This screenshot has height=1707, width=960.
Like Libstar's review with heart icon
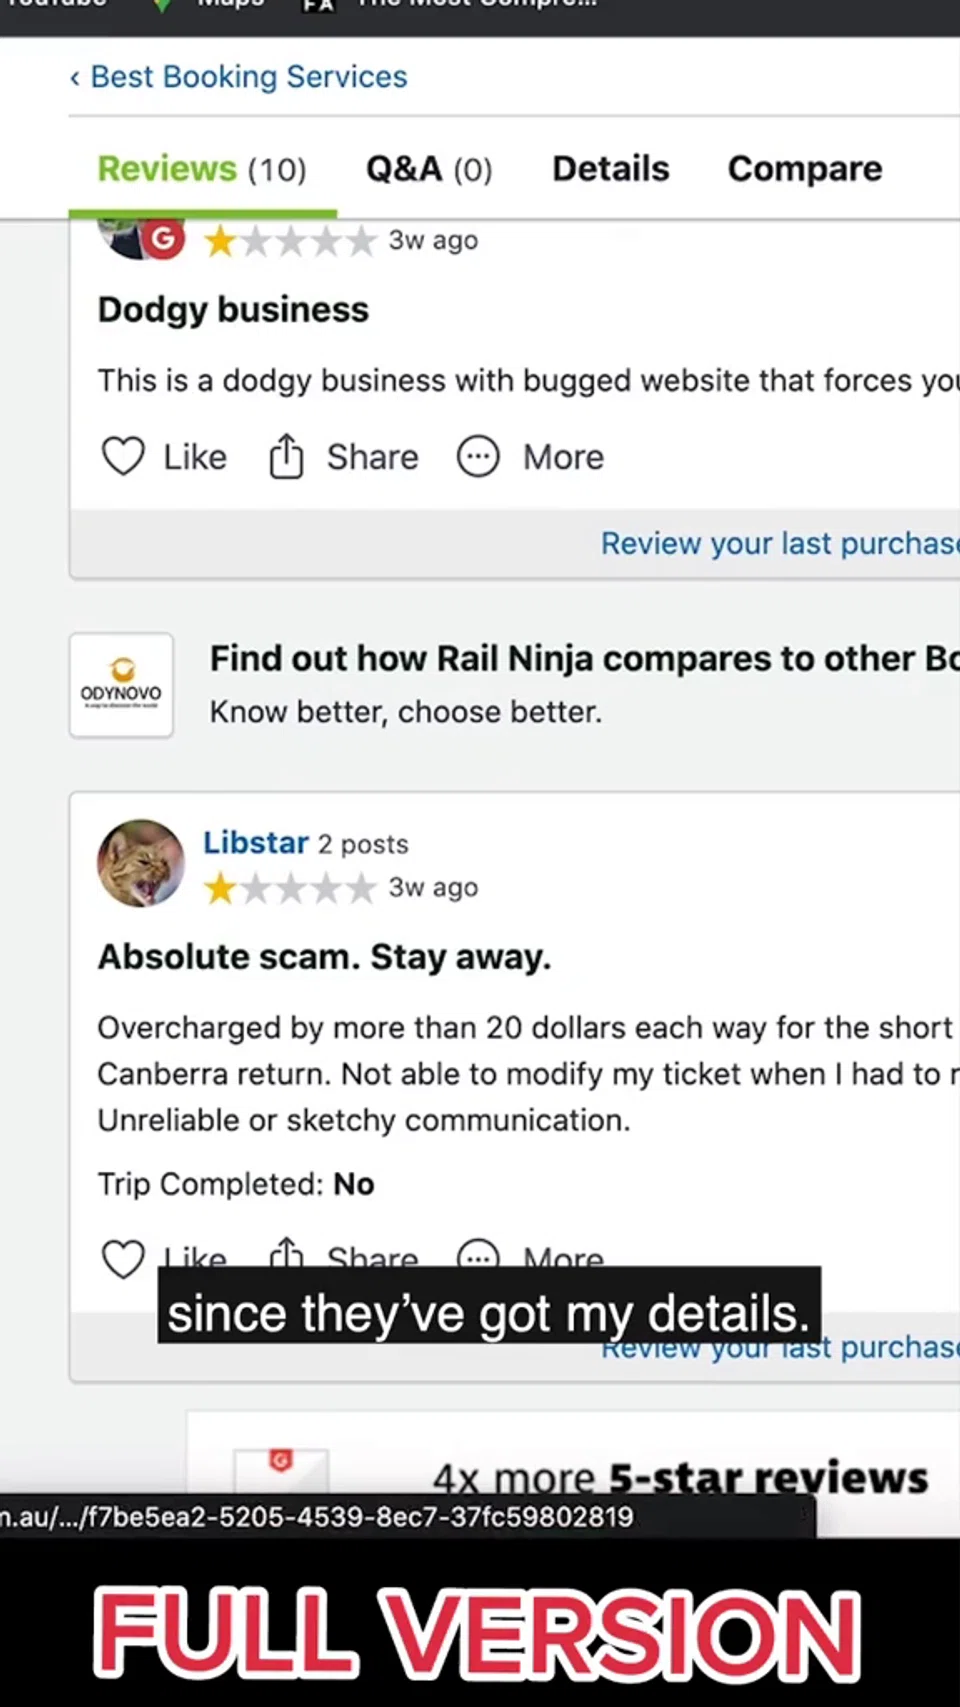point(123,1258)
